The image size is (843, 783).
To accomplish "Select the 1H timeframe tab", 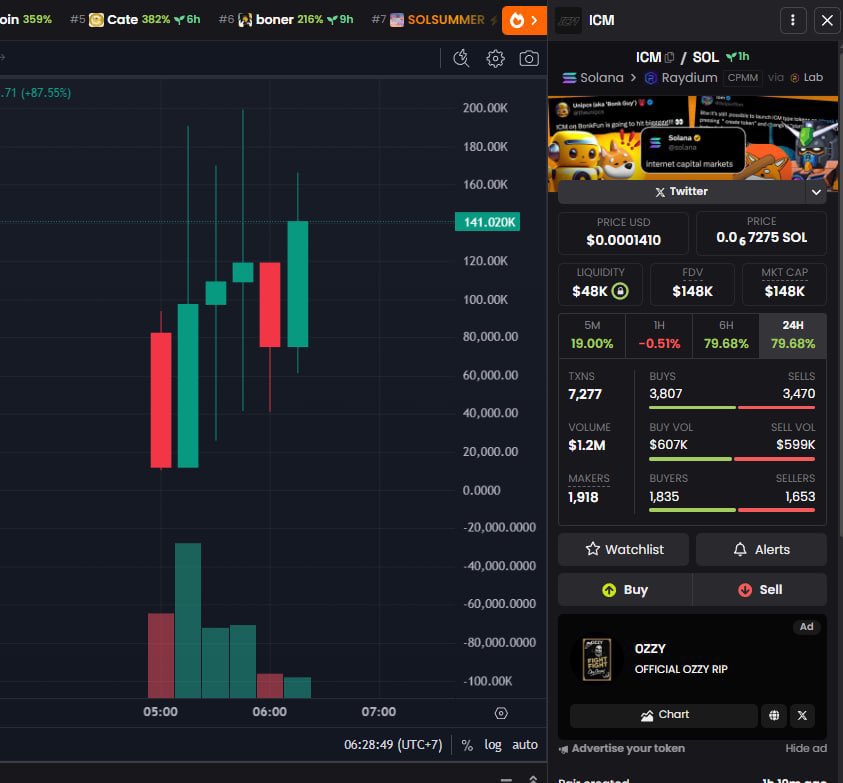I will (659, 336).
